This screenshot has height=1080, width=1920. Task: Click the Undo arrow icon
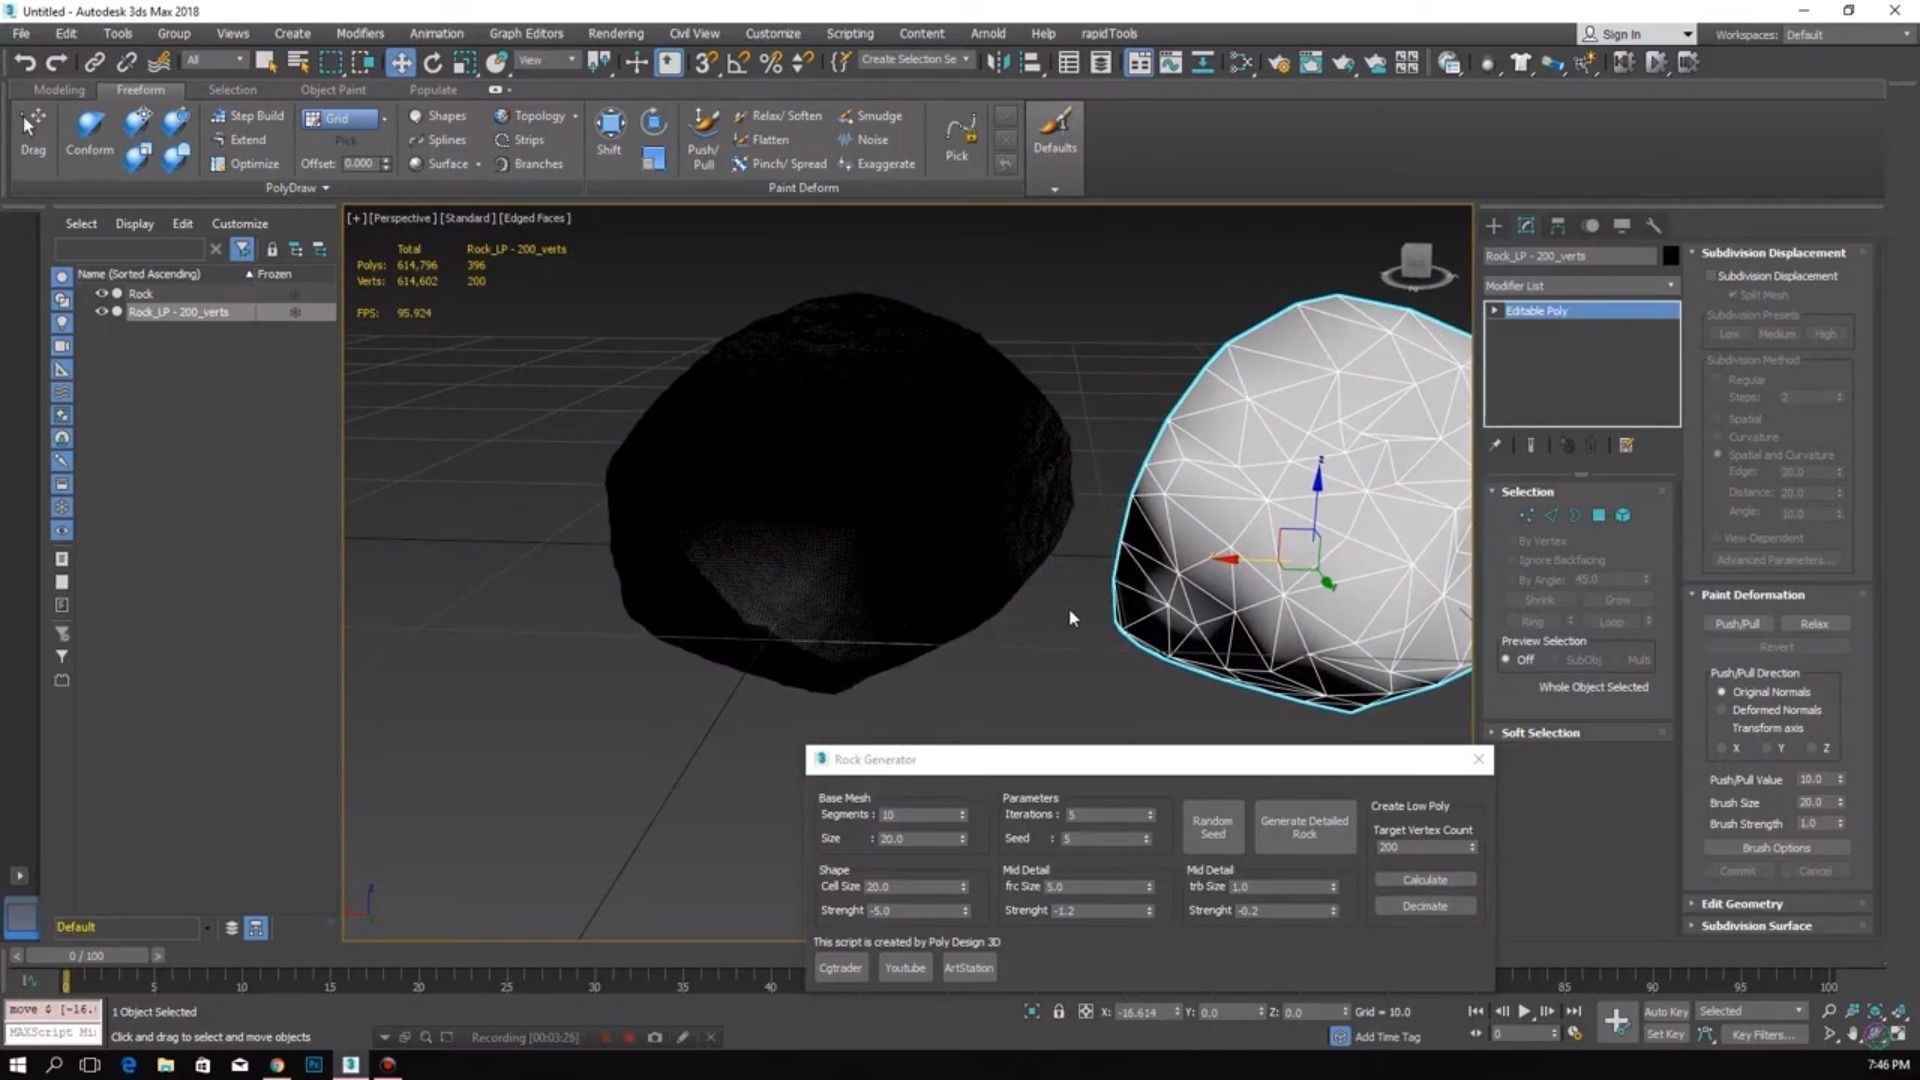pyautogui.click(x=25, y=63)
